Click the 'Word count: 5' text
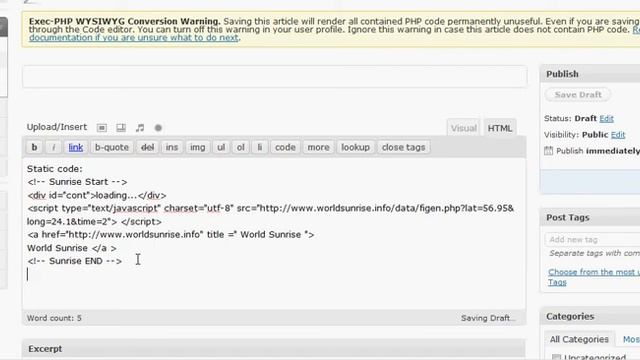Image resolution: width=640 pixels, height=360 pixels. [x=54, y=318]
